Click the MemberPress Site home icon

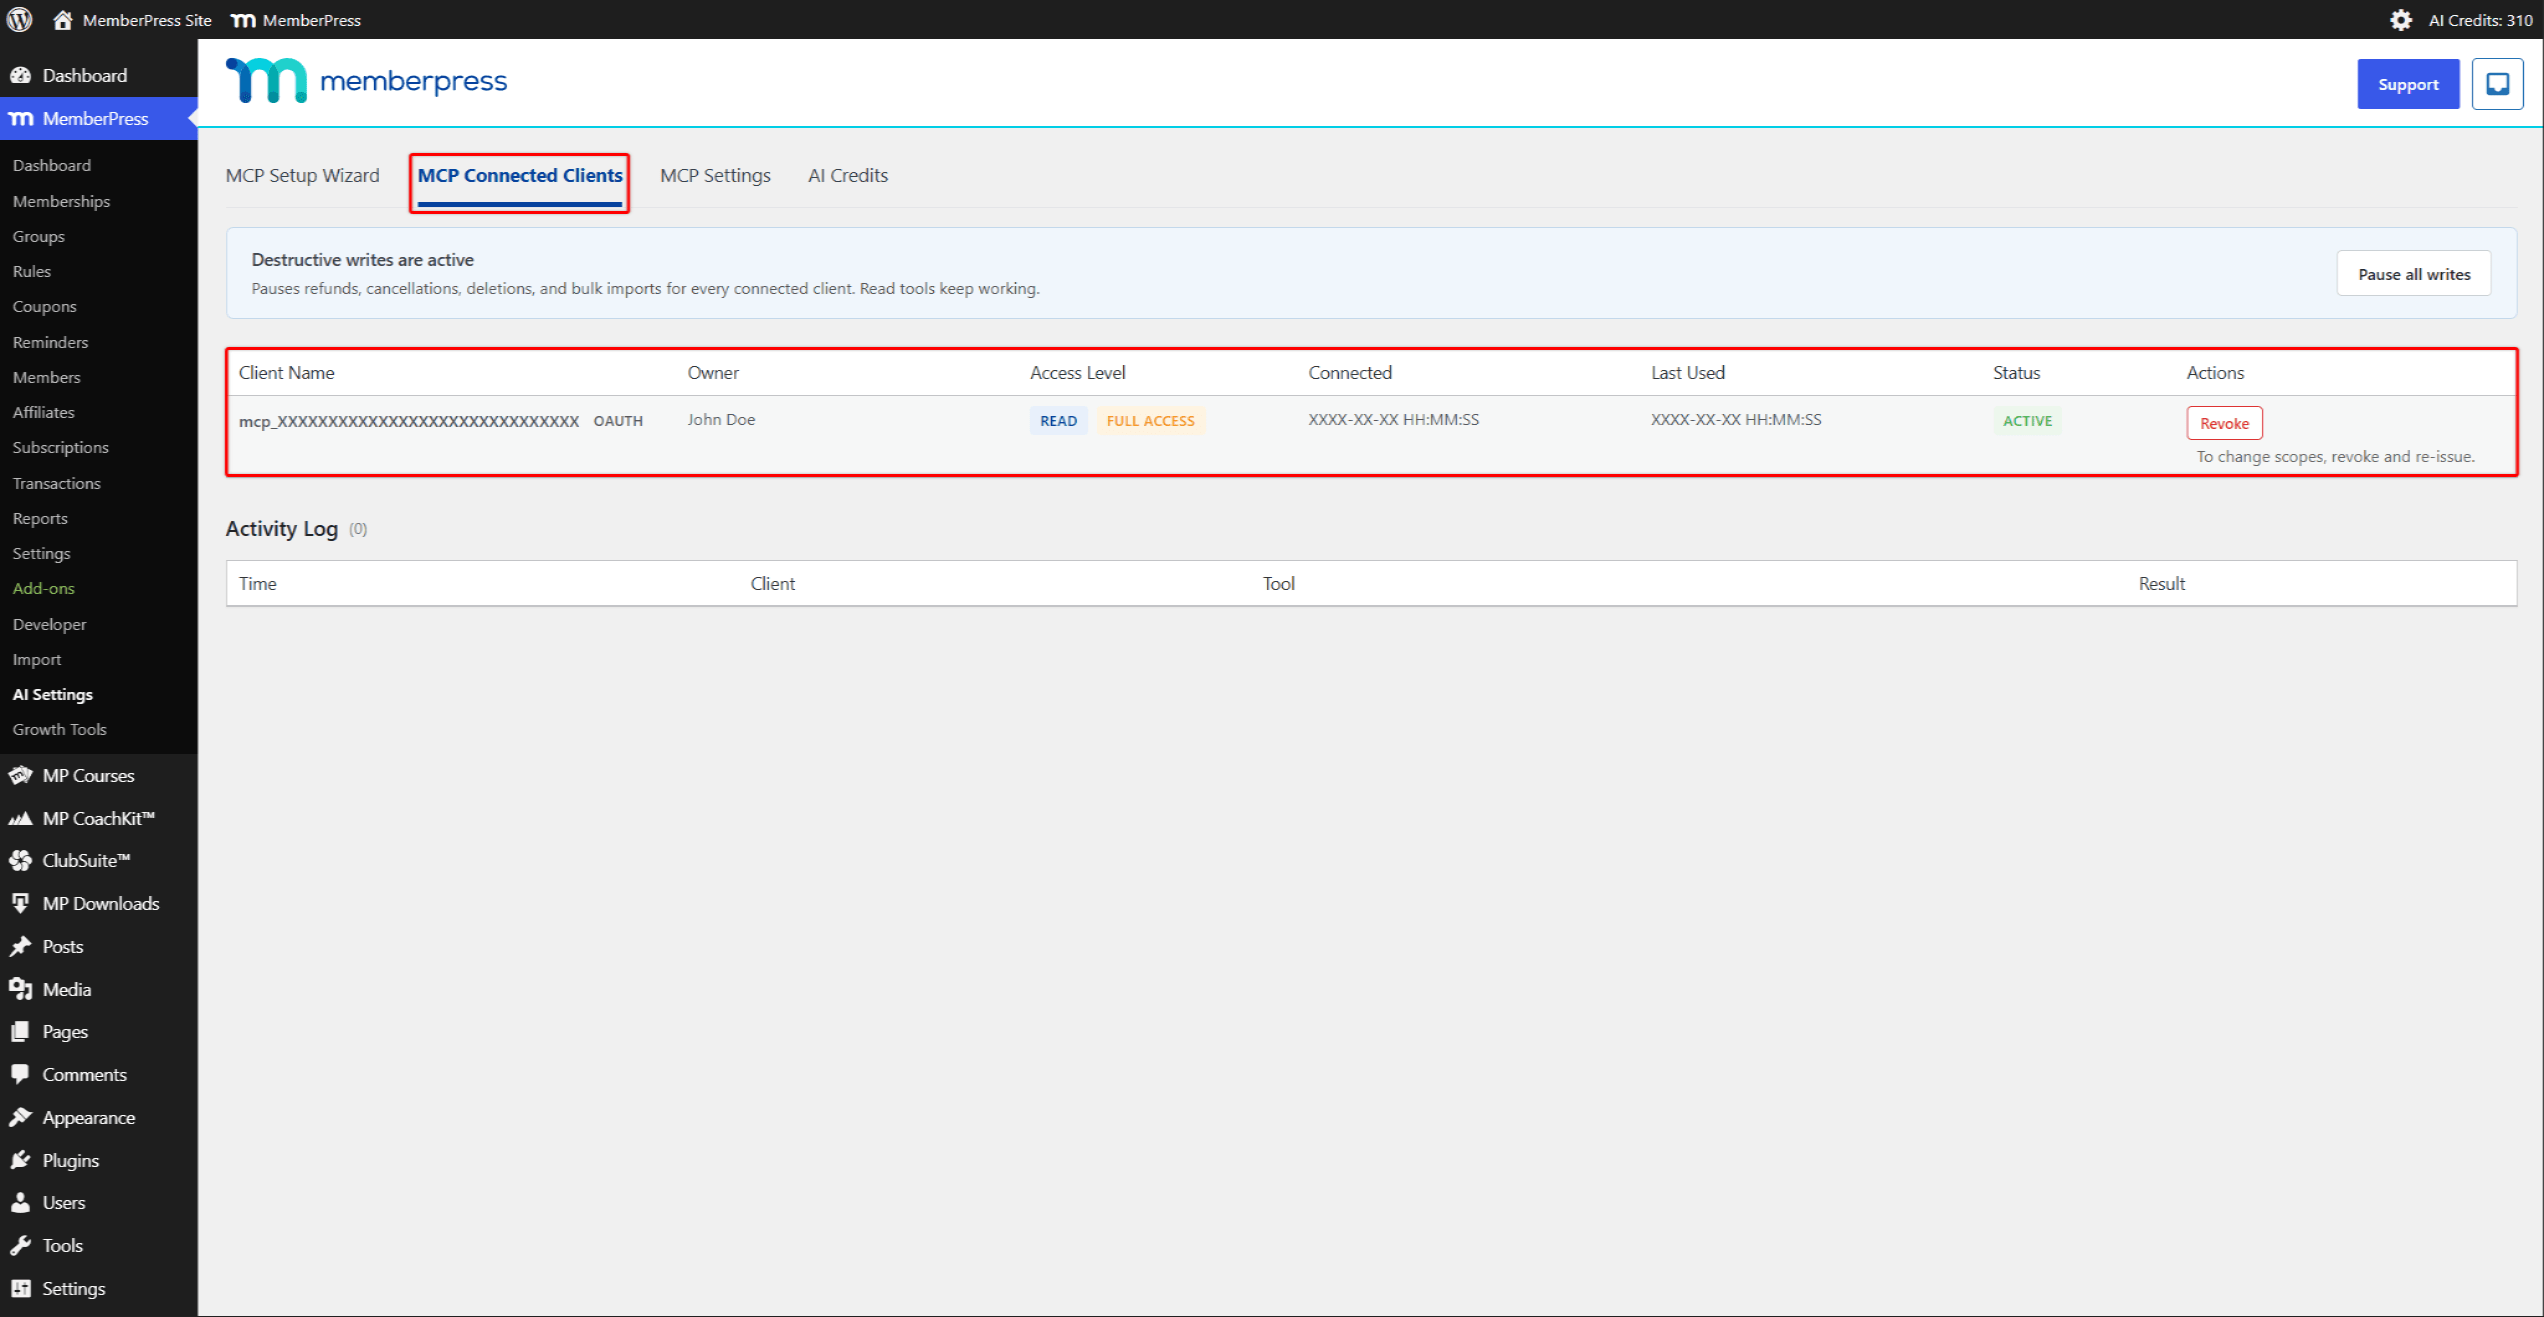62,19
